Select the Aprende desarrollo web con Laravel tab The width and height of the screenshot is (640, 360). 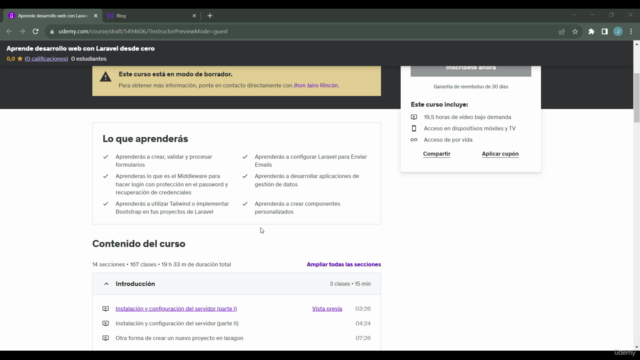tap(52, 16)
